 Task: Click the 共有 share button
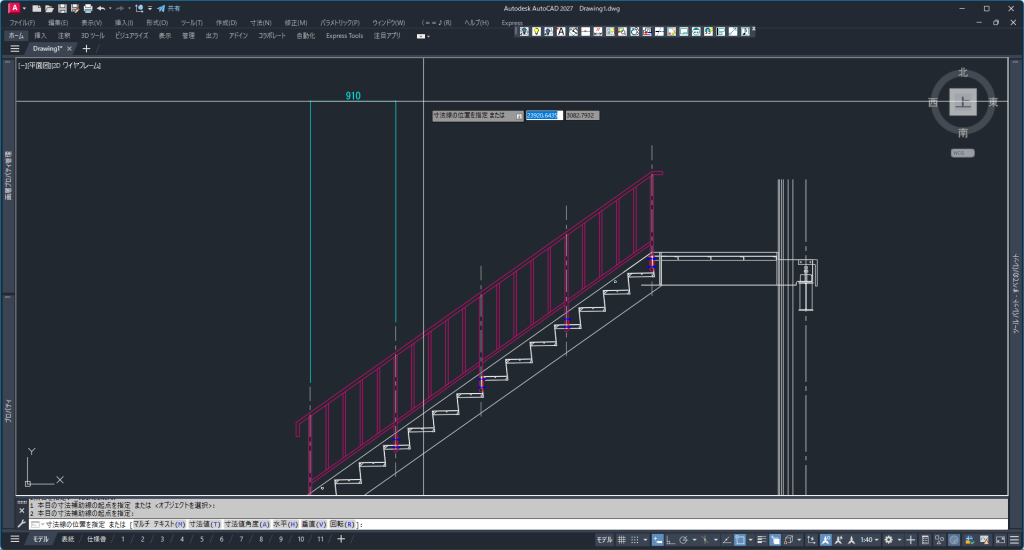(x=168, y=8)
